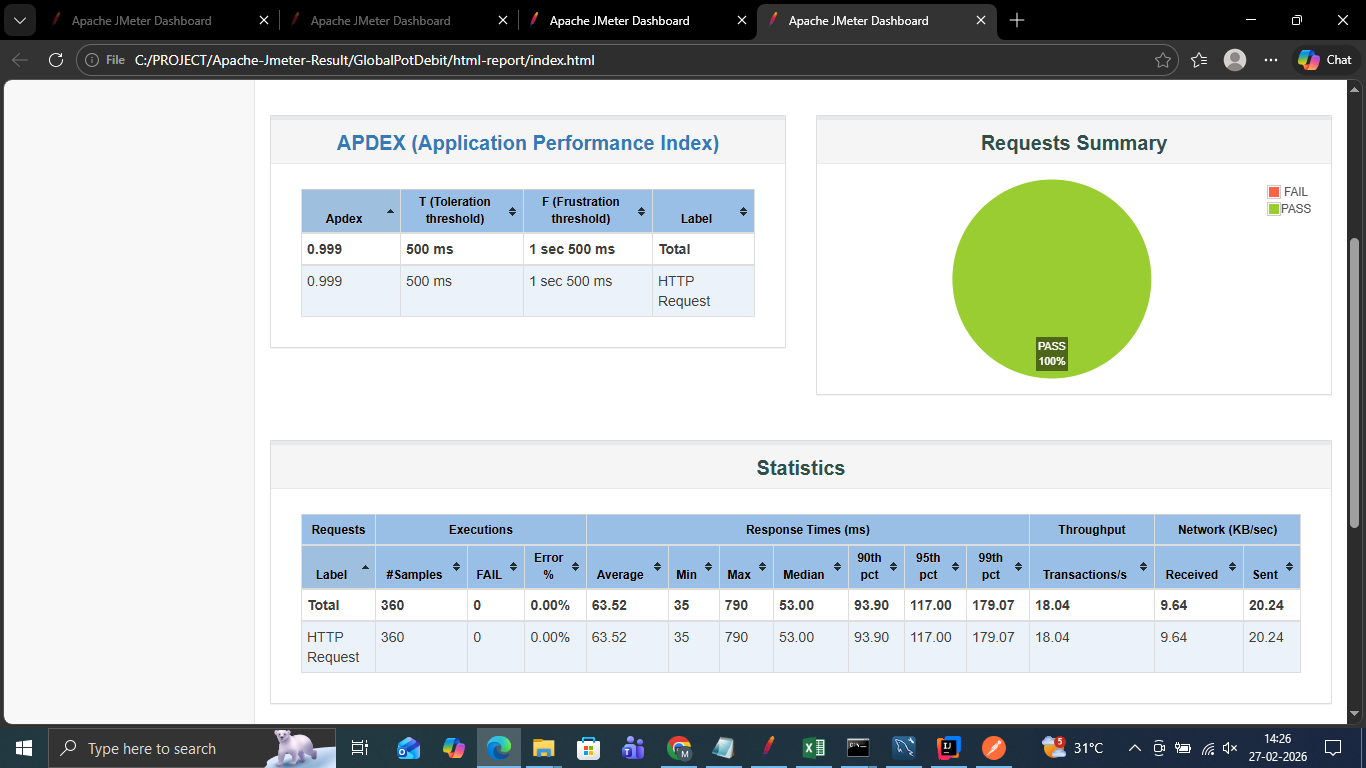
Task: Refresh the JMeter report page
Action: point(56,60)
